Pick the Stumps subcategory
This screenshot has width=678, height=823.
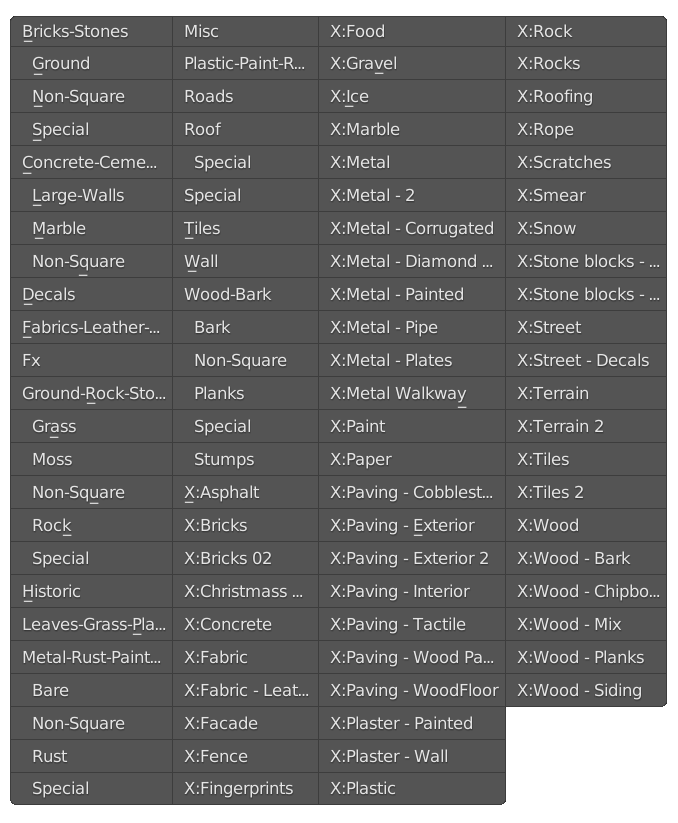[x=245, y=459]
